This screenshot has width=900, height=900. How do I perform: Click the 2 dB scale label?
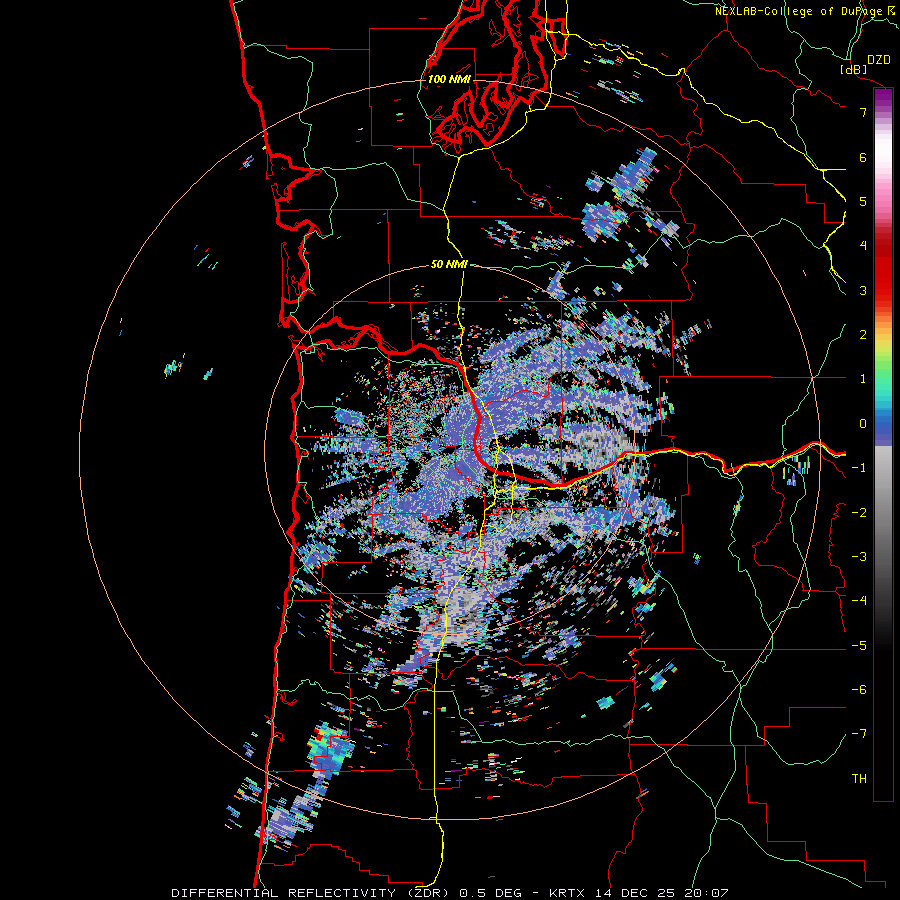[x=863, y=335]
